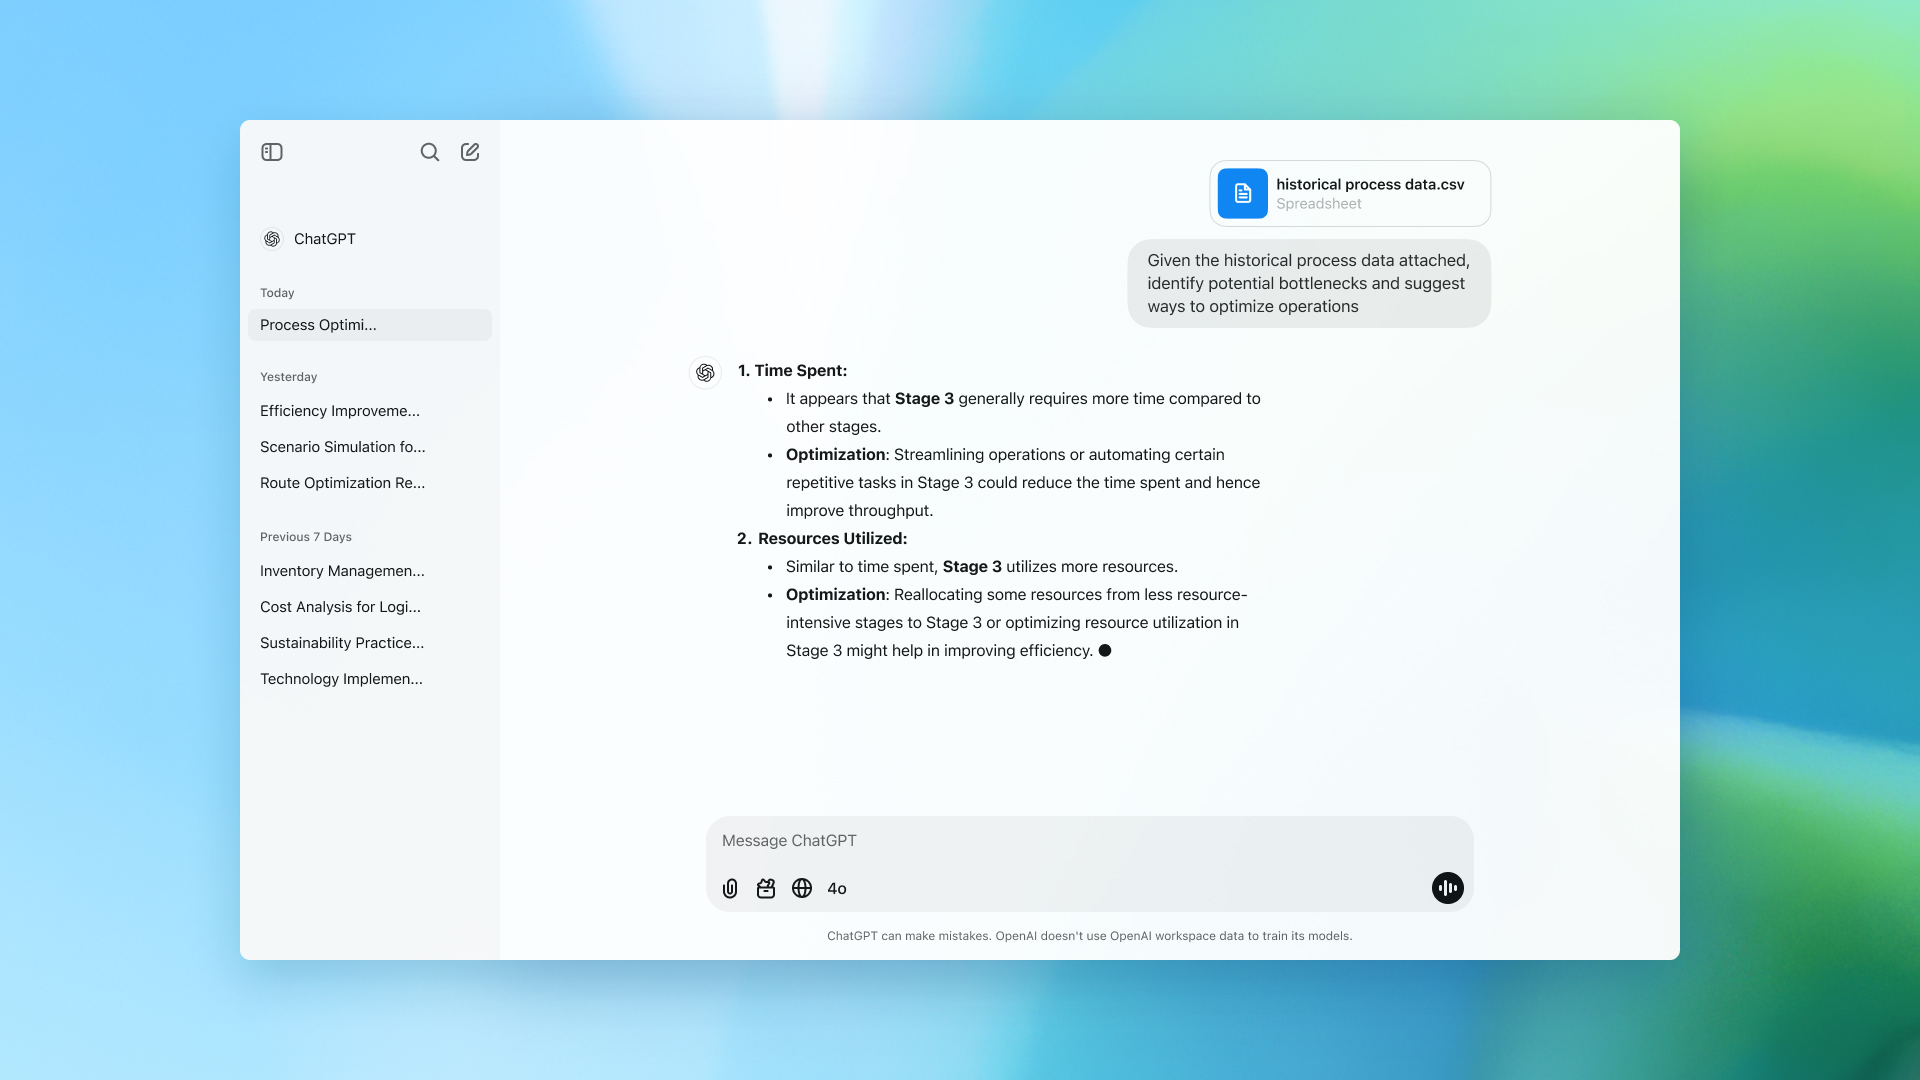
Task: Select the 4o model indicator
Action: (836, 887)
